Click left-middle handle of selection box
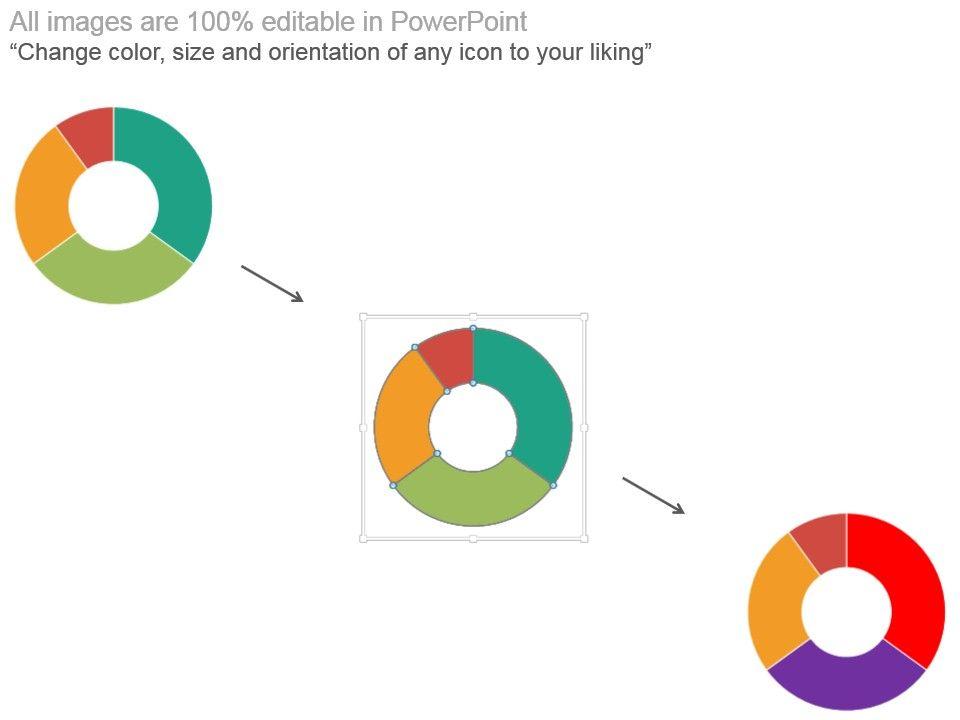This screenshot has width=960, height=720. [x=363, y=428]
